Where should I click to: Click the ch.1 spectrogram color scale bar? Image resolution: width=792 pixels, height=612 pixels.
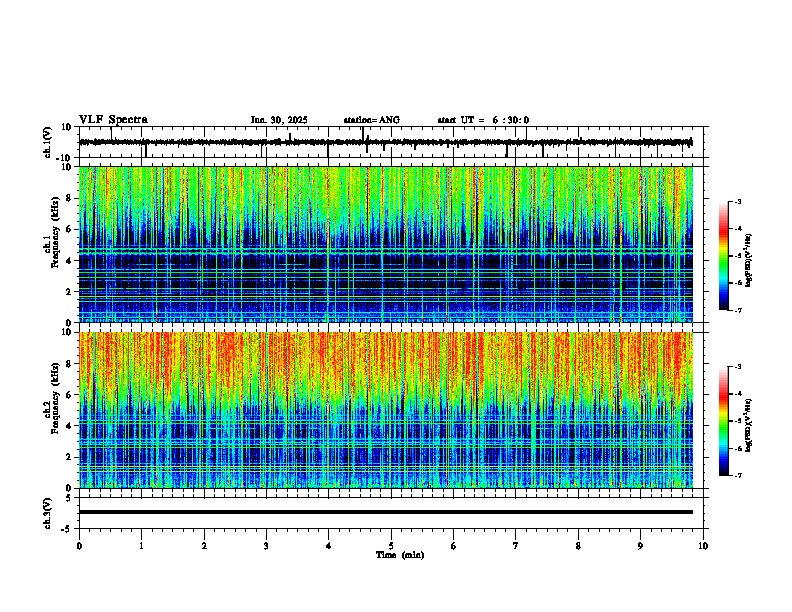tap(723, 255)
